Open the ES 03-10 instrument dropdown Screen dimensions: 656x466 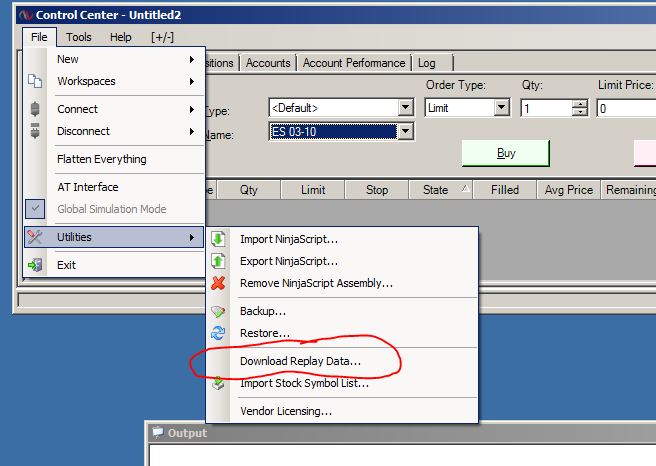[405, 132]
